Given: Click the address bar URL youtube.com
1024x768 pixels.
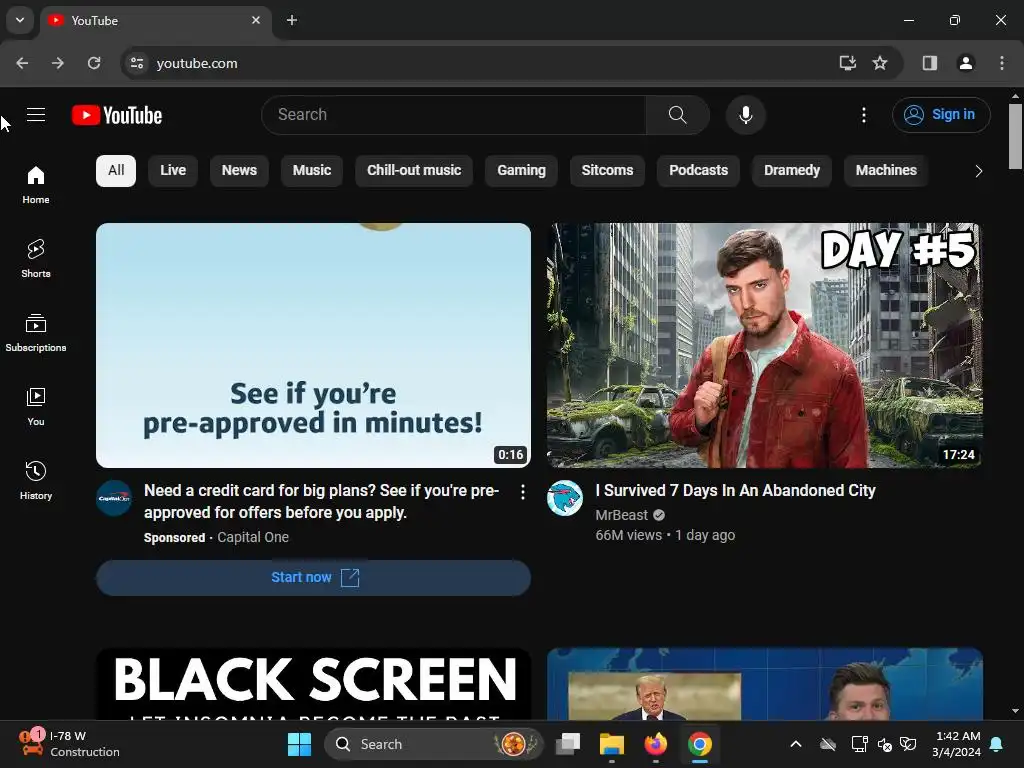Looking at the screenshot, I should click(x=197, y=63).
